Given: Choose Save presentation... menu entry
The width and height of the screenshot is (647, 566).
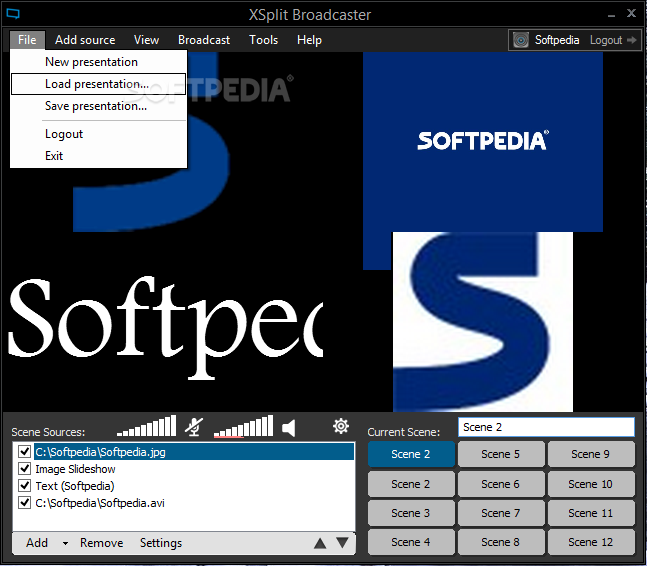Looking at the screenshot, I should pyautogui.click(x=98, y=106).
